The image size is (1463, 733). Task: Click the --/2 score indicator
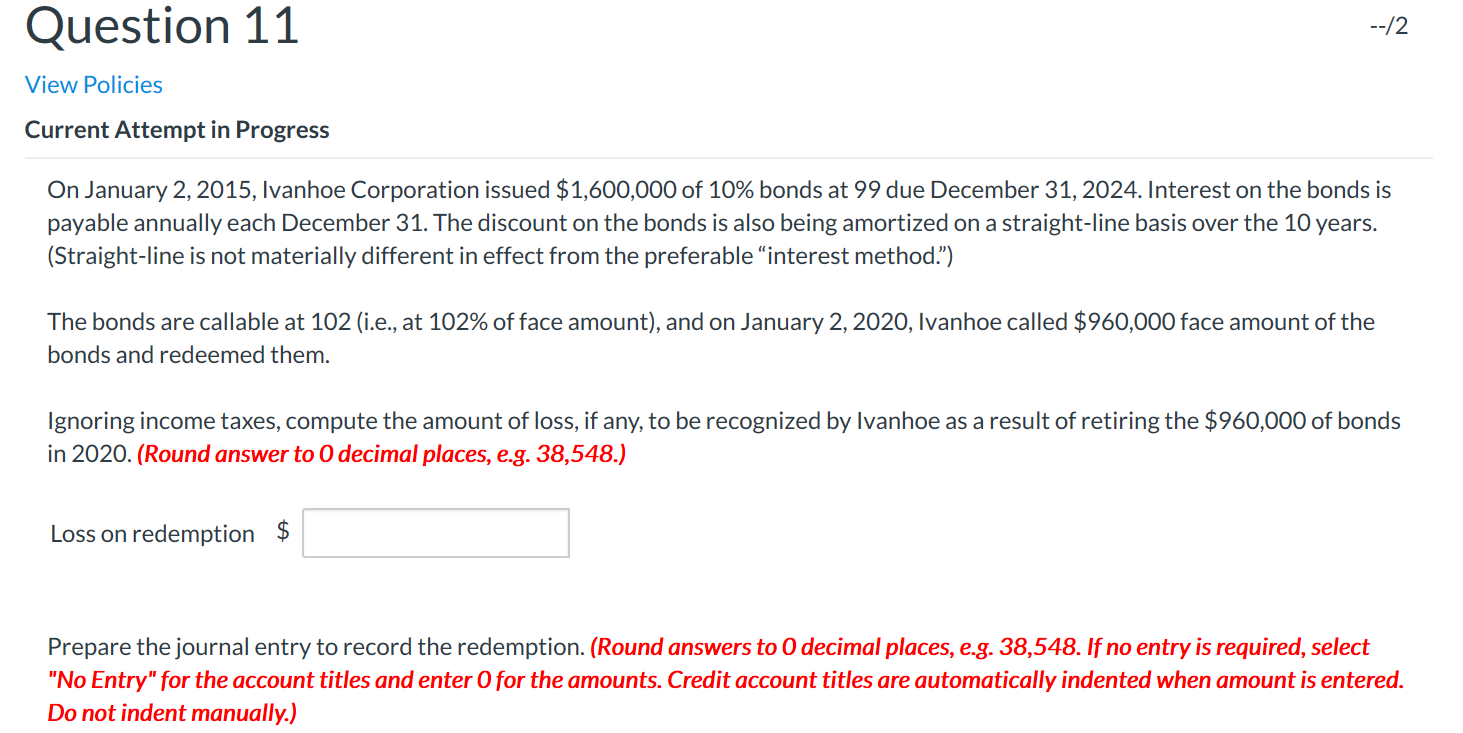(1391, 25)
